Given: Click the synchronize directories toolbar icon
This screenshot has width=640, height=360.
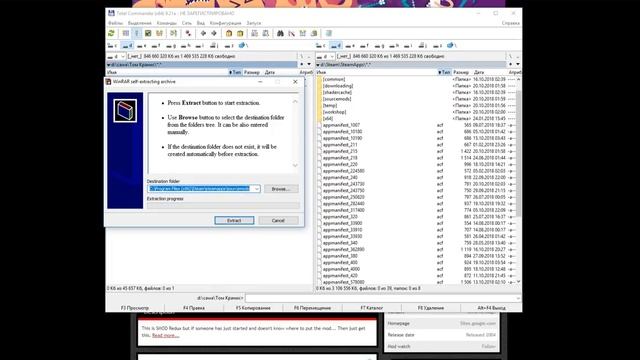Looking at the screenshot, I should (302, 33).
